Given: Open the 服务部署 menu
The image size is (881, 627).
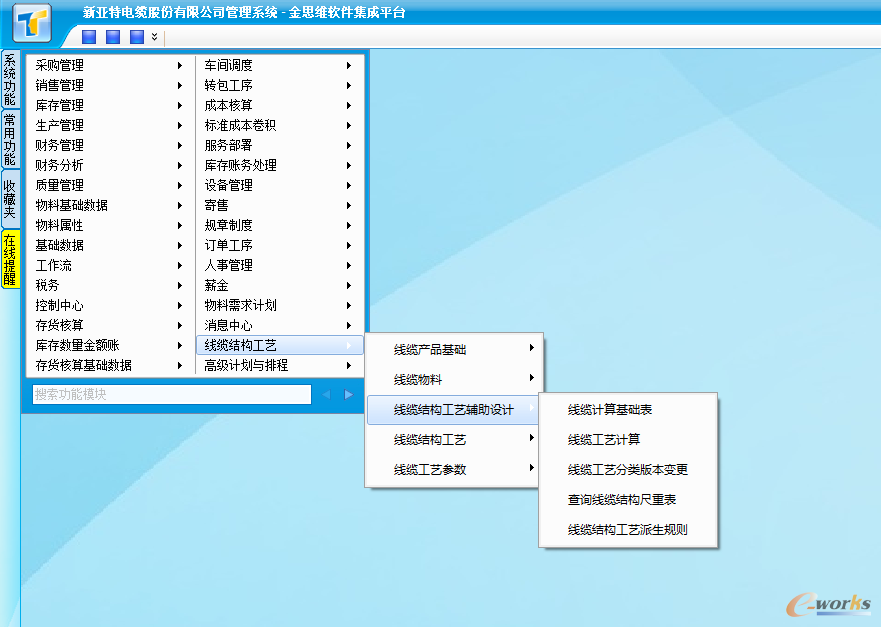Looking at the screenshot, I should point(280,145).
